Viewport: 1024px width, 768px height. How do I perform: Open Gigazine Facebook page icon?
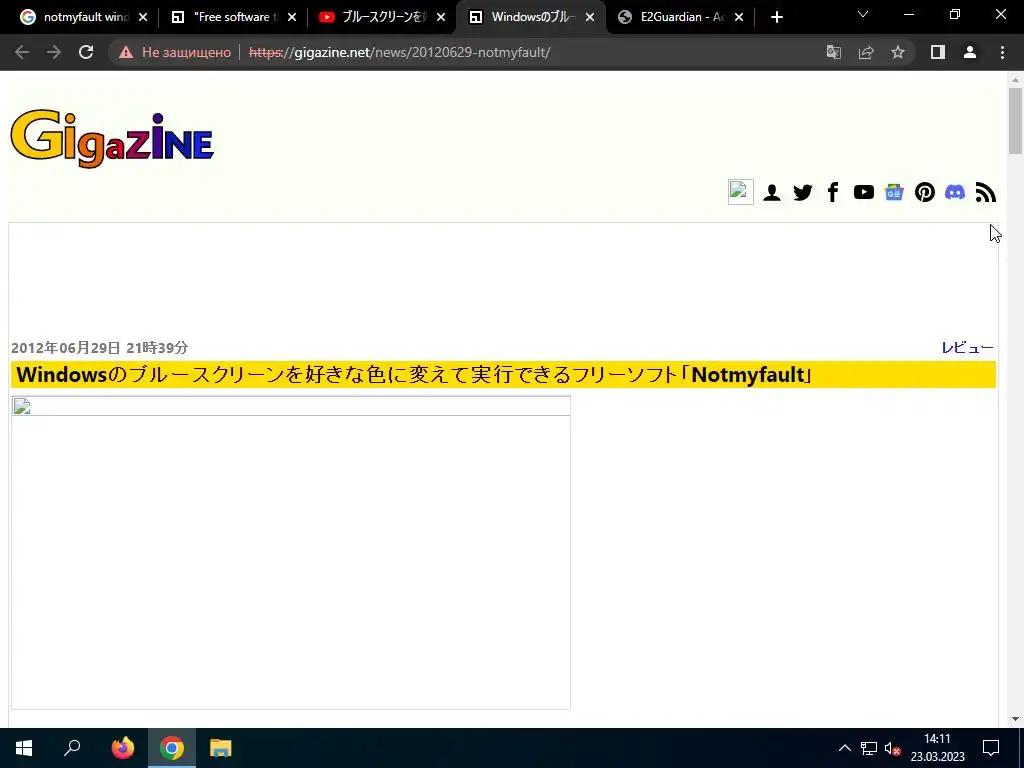[833, 192]
